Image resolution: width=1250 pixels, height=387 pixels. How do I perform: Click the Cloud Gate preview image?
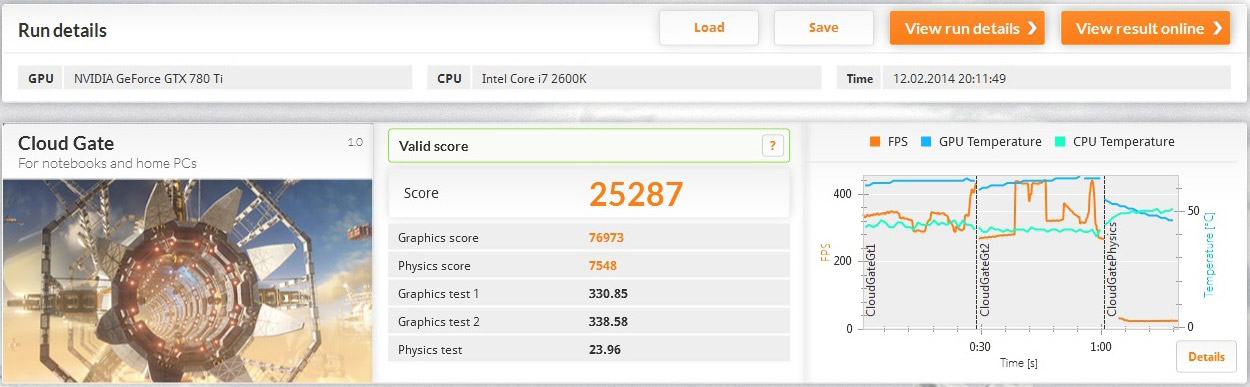tap(188, 280)
